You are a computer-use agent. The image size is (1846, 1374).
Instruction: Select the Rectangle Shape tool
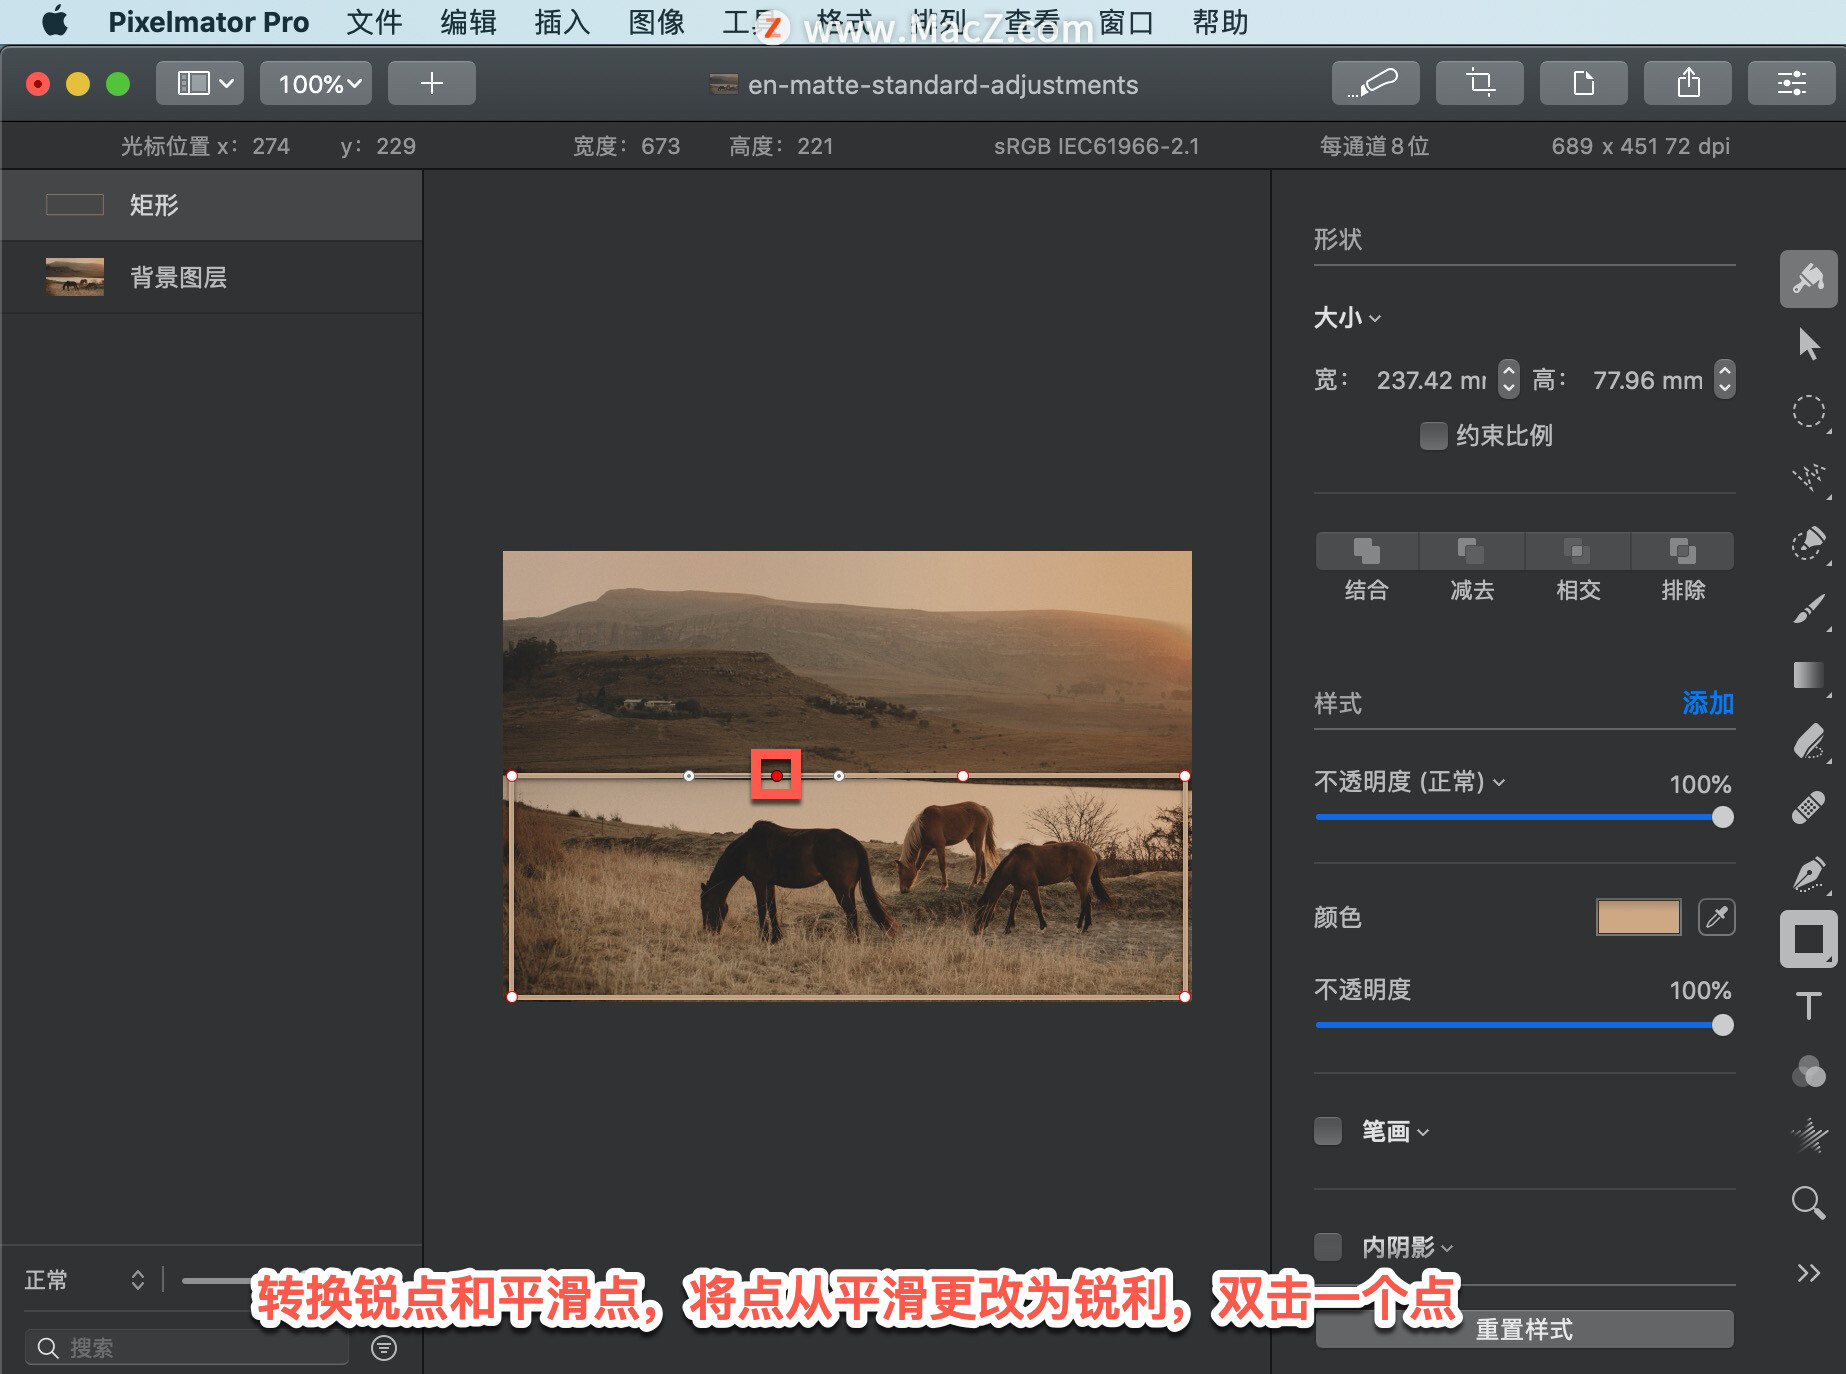click(x=1808, y=939)
